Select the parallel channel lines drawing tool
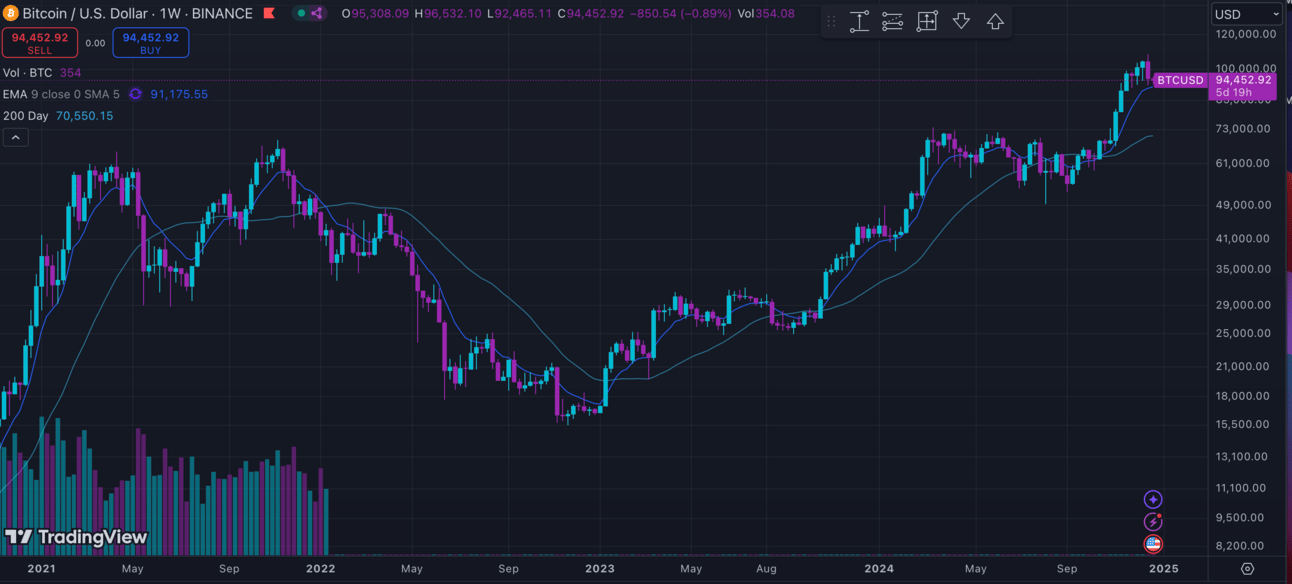The image size is (1292, 584). tap(893, 21)
